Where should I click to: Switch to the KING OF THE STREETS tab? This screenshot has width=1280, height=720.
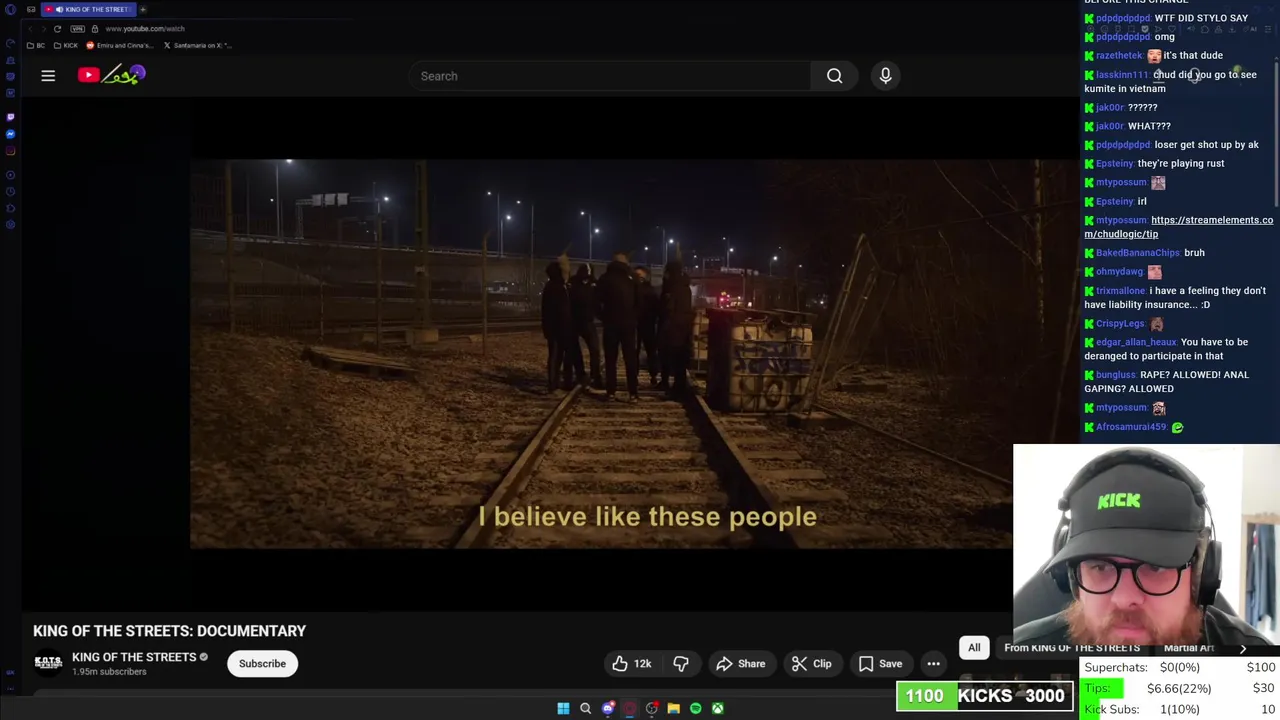click(x=89, y=9)
